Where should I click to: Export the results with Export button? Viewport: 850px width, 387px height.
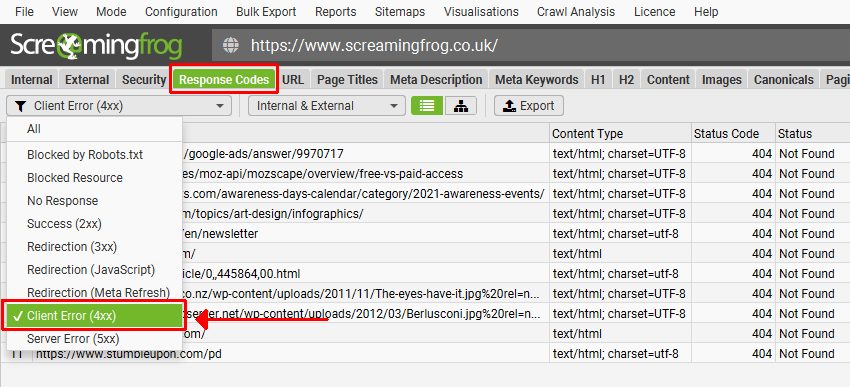(x=529, y=106)
